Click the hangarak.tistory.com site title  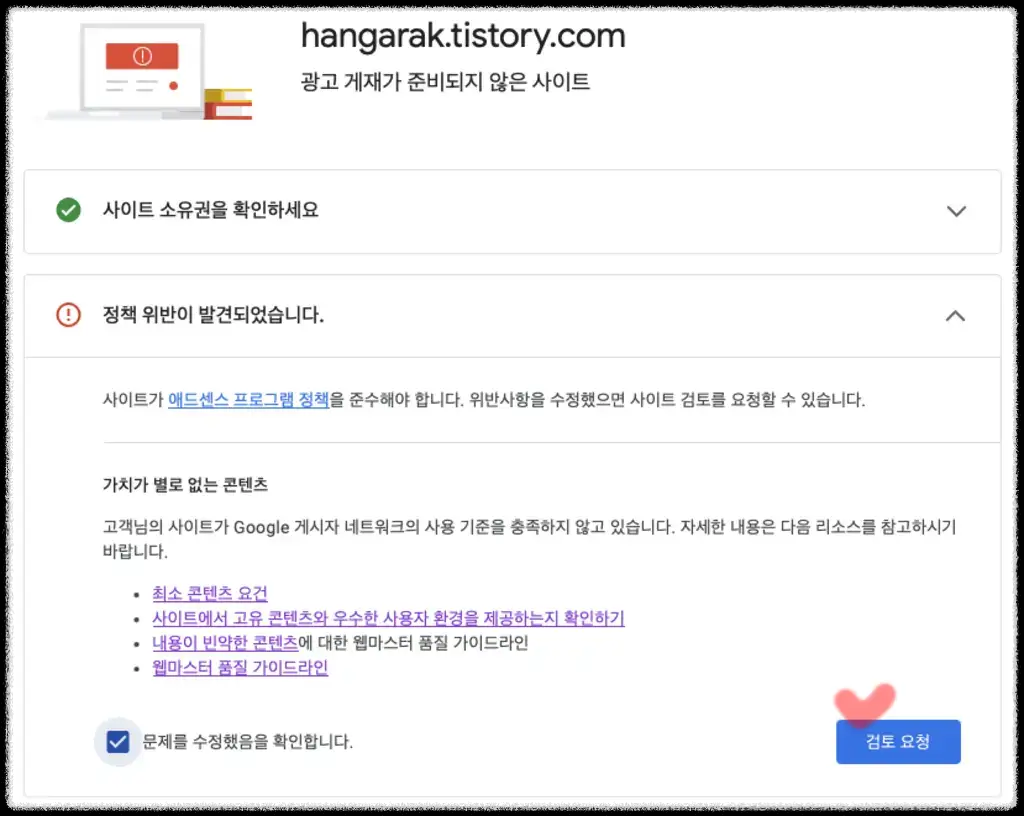pos(463,36)
